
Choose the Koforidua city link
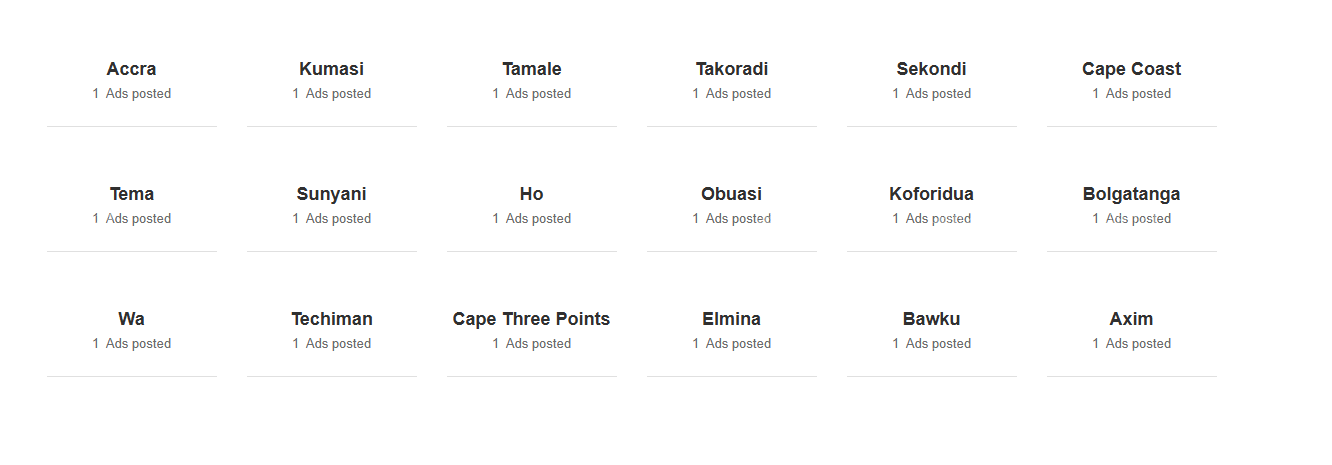pyautogui.click(x=931, y=194)
